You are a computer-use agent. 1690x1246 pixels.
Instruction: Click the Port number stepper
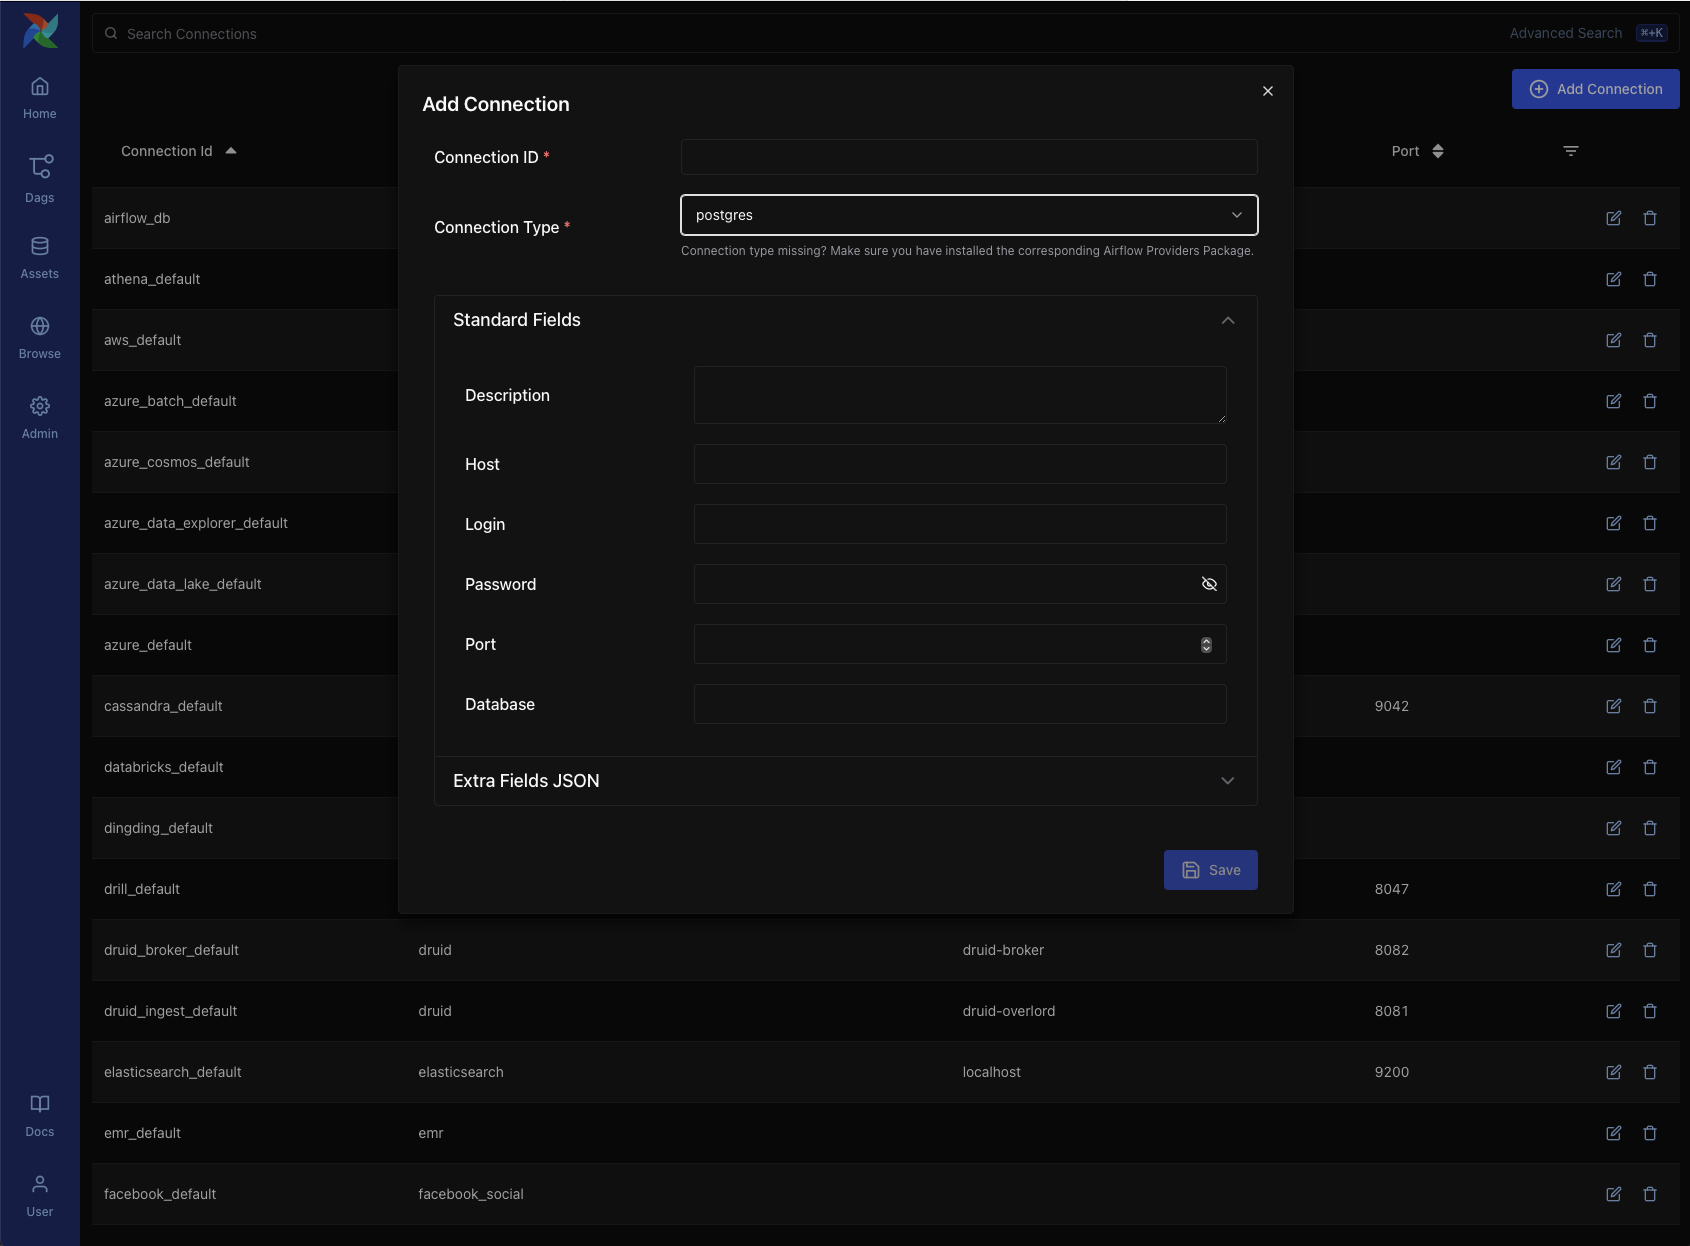pos(1206,645)
